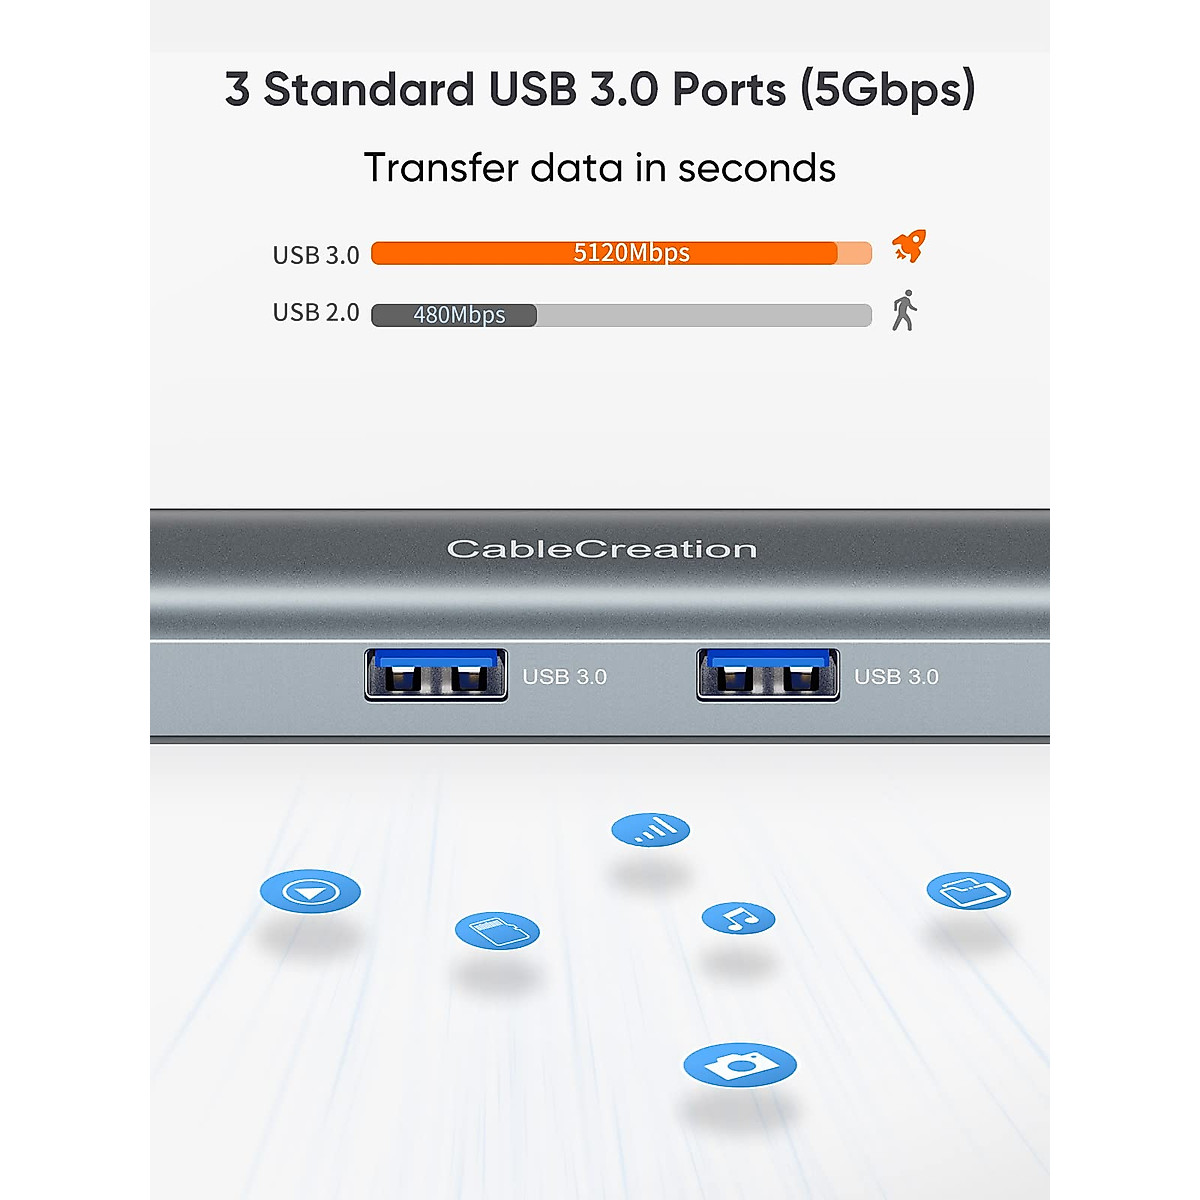
Task: Select the blue play button icon
Action: (310, 891)
